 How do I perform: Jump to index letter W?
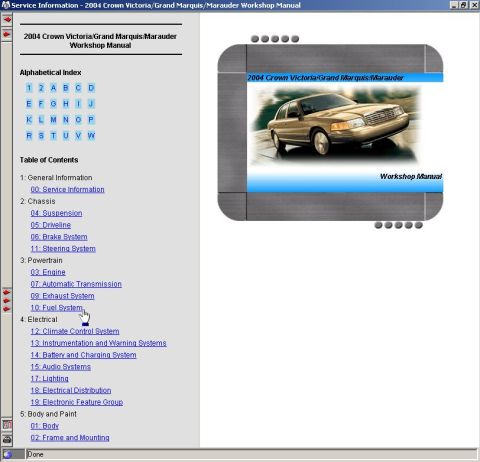(91, 136)
